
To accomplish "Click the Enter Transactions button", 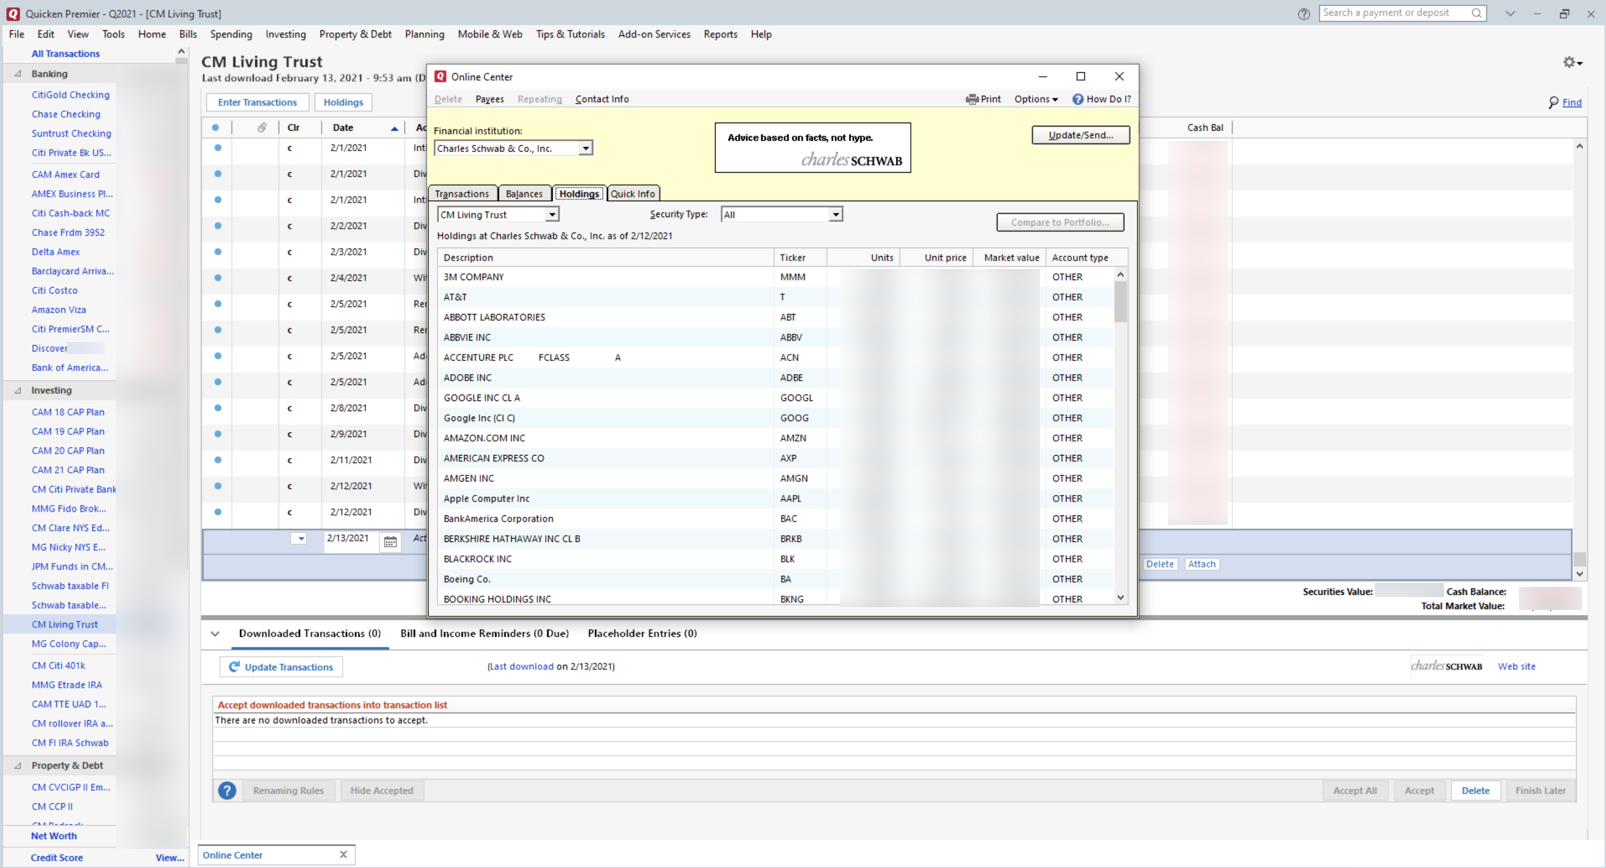I will (x=257, y=103).
